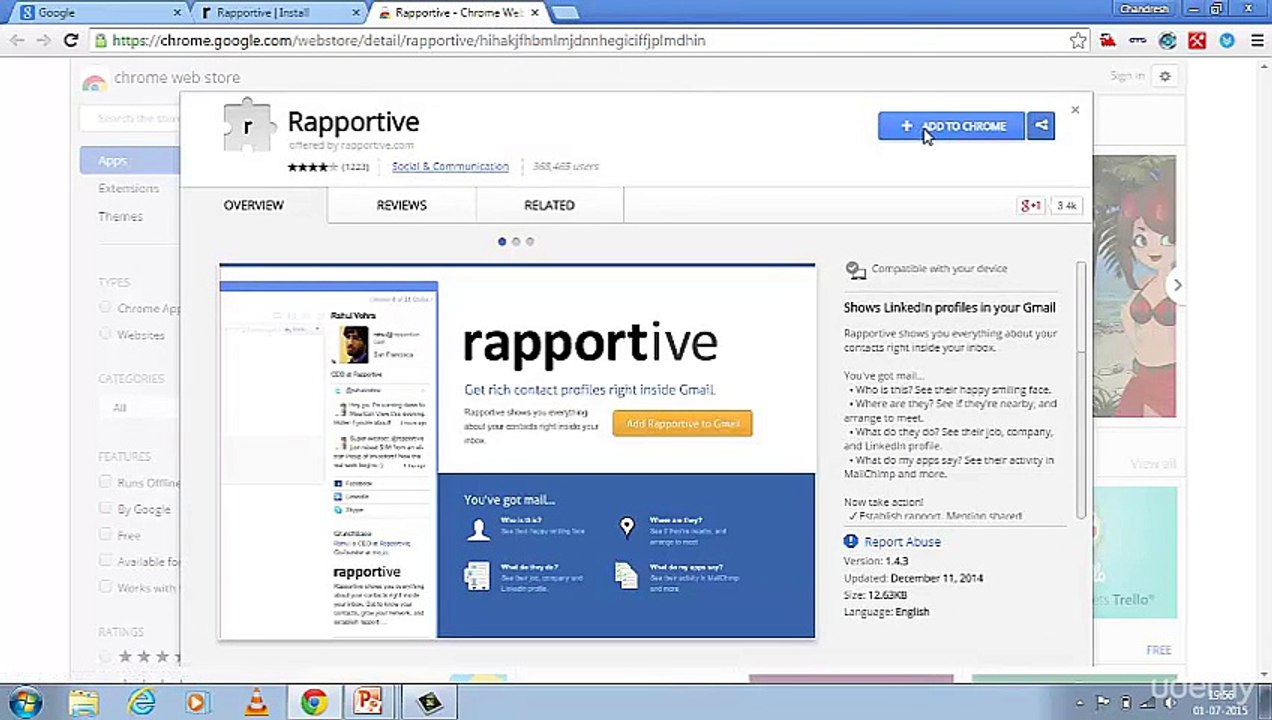
Task: Click the black key-shaped extension icon
Action: click(x=1138, y=41)
